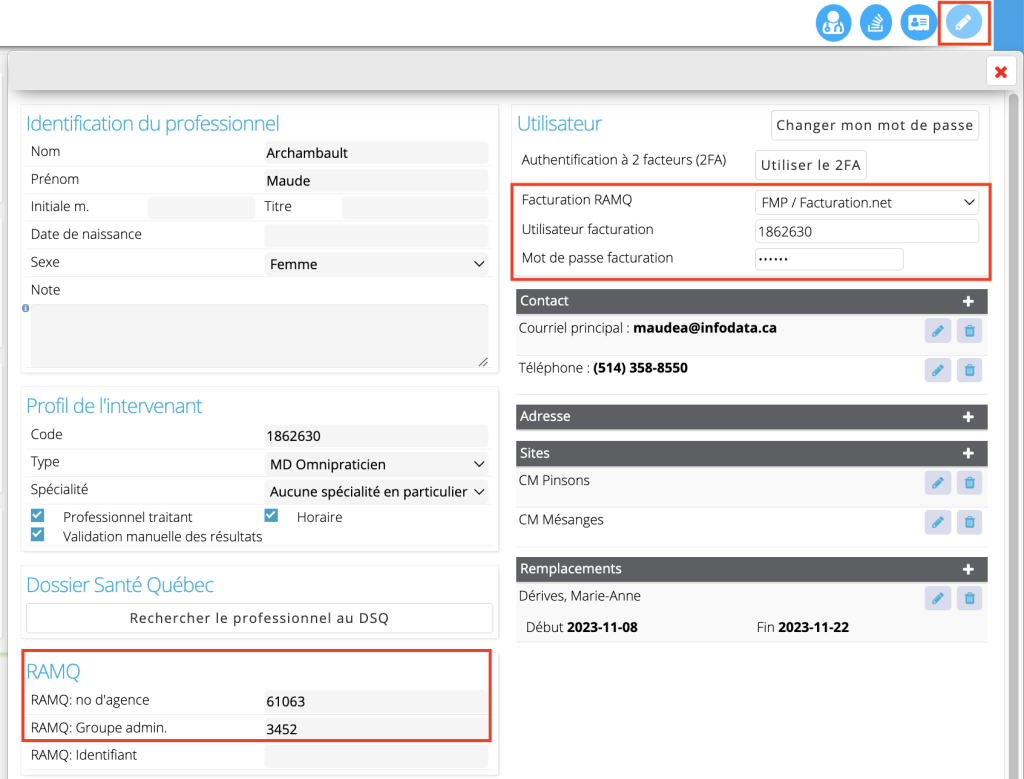Add a new Adresse entry
This screenshot has width=1024, height=779.
click(x=968, y=417)
